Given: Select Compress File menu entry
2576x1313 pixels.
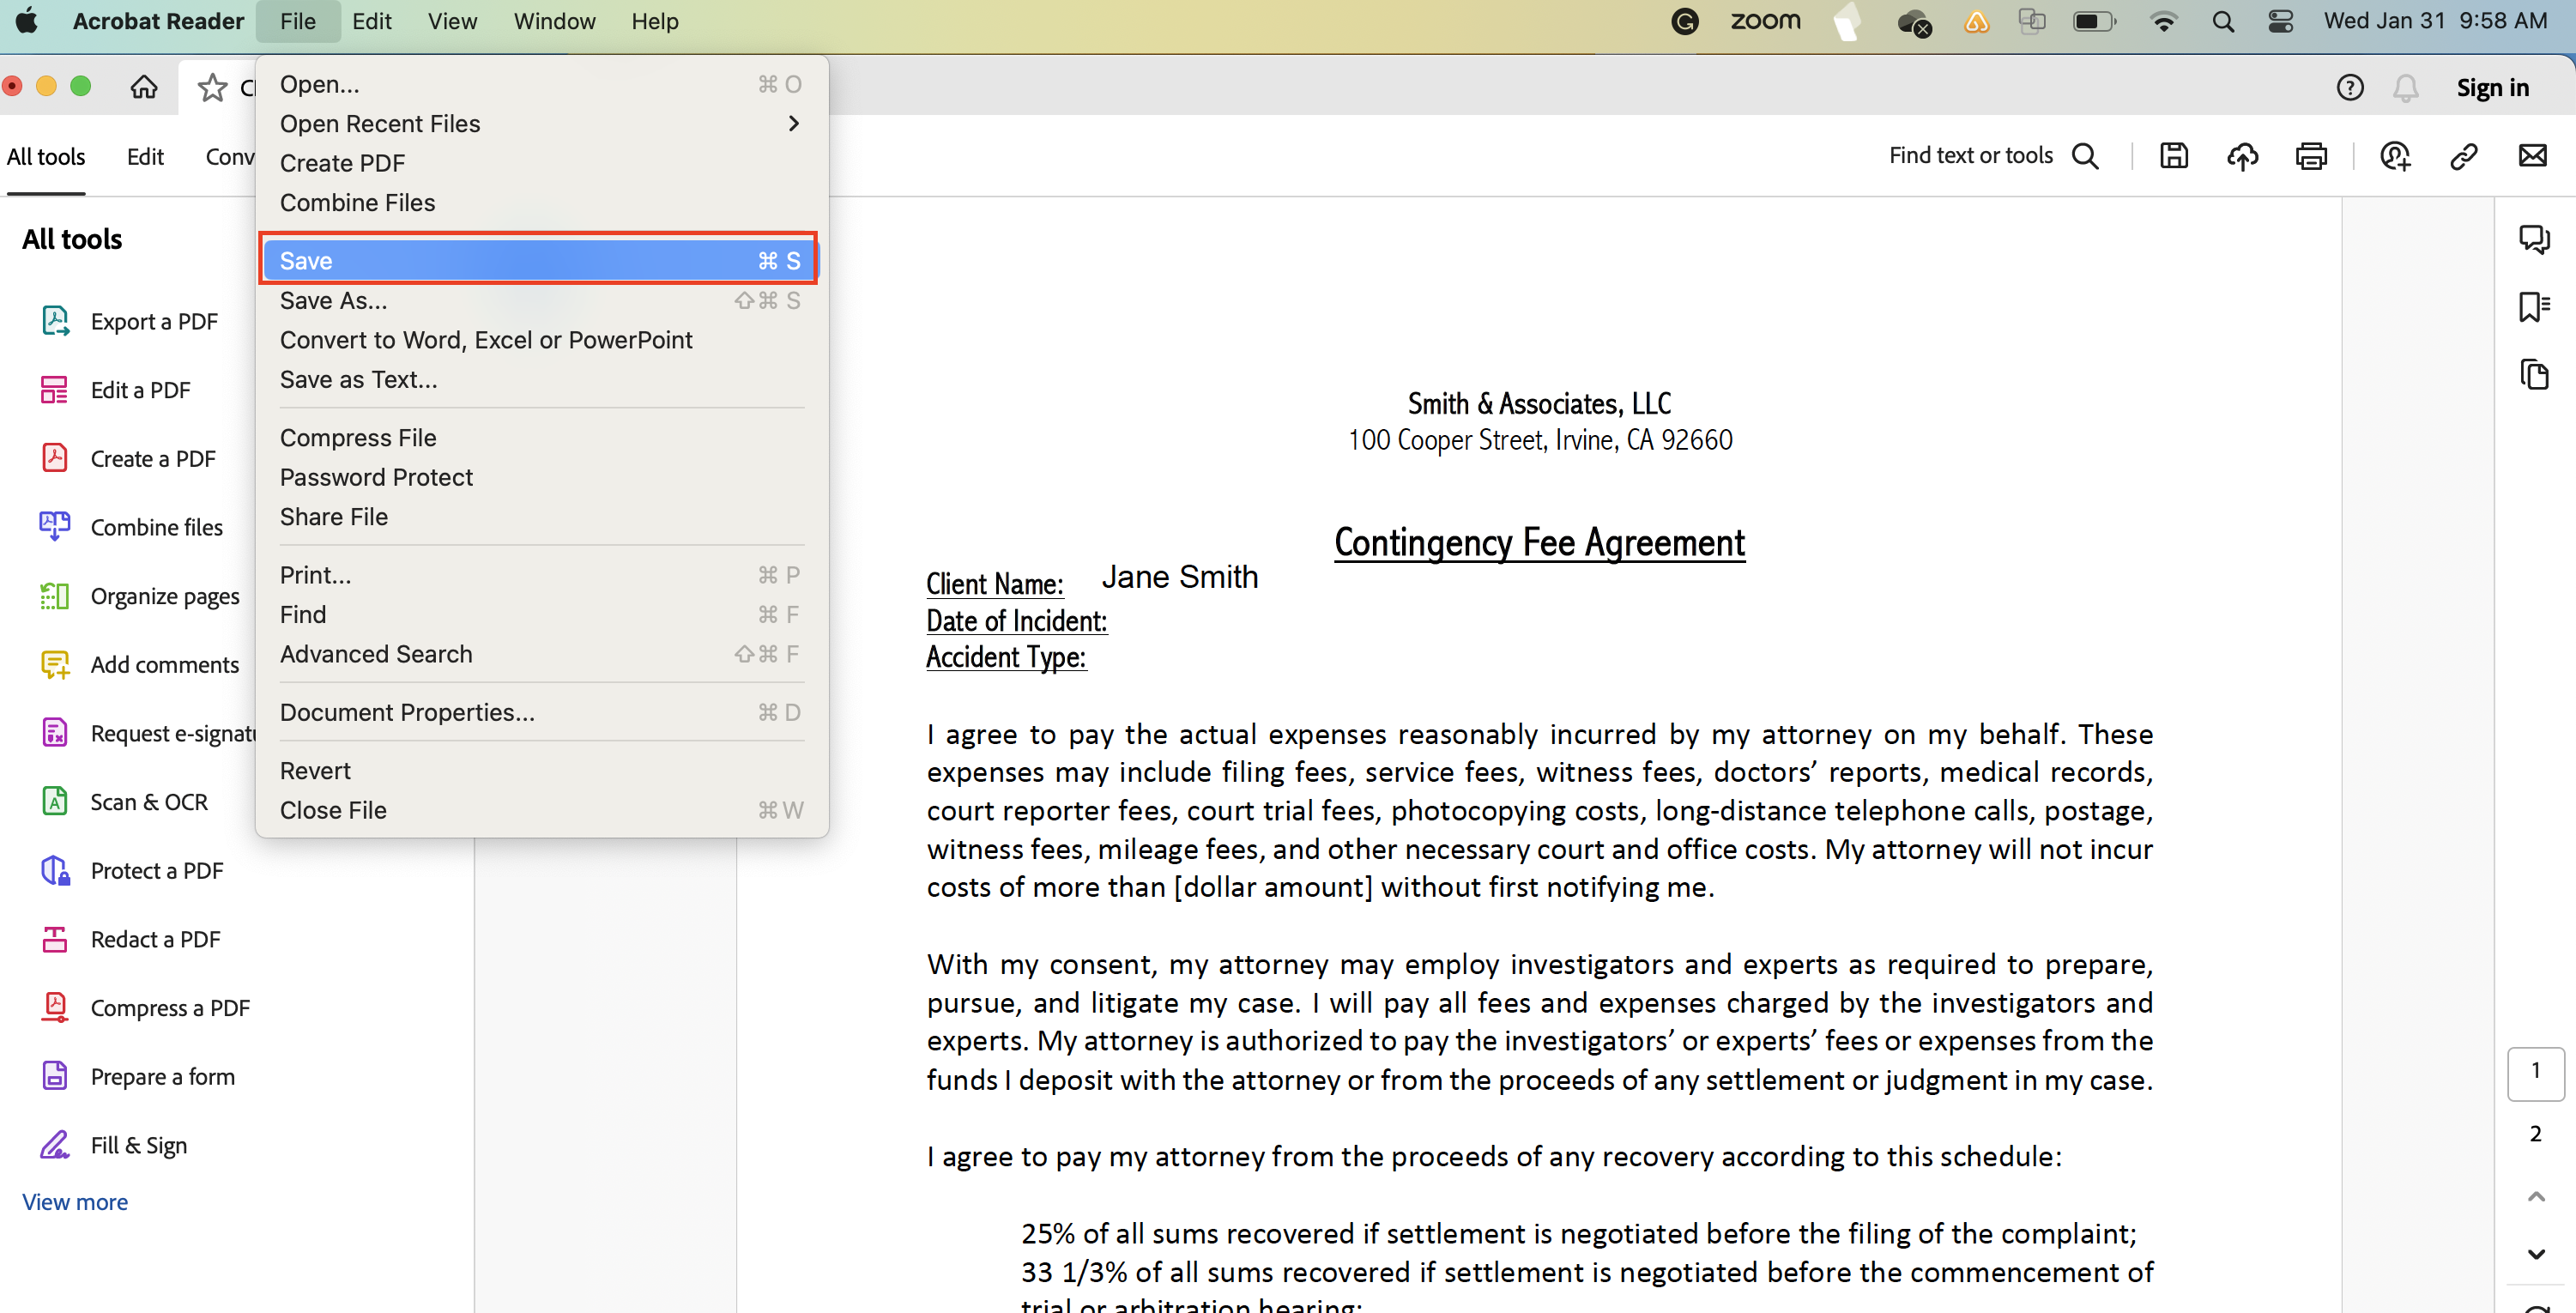Looking at the screenshot, I should 540,438.
